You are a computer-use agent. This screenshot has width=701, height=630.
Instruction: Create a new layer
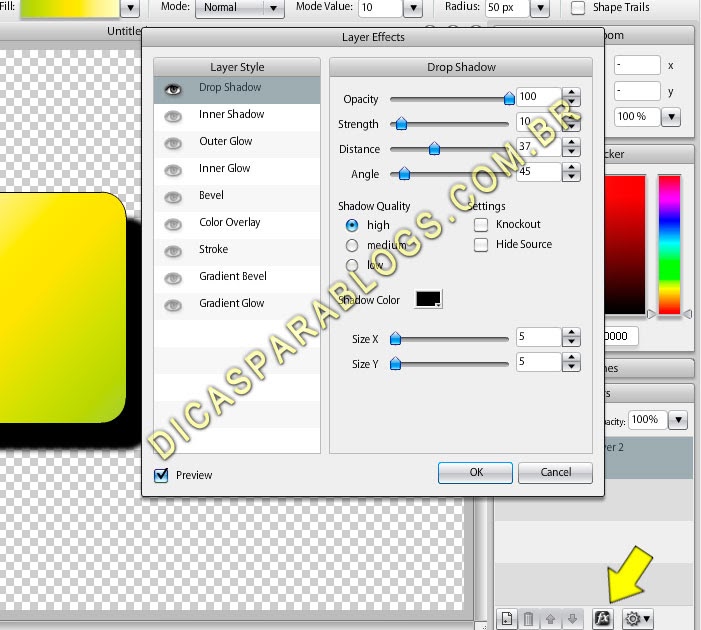(507, 619)
